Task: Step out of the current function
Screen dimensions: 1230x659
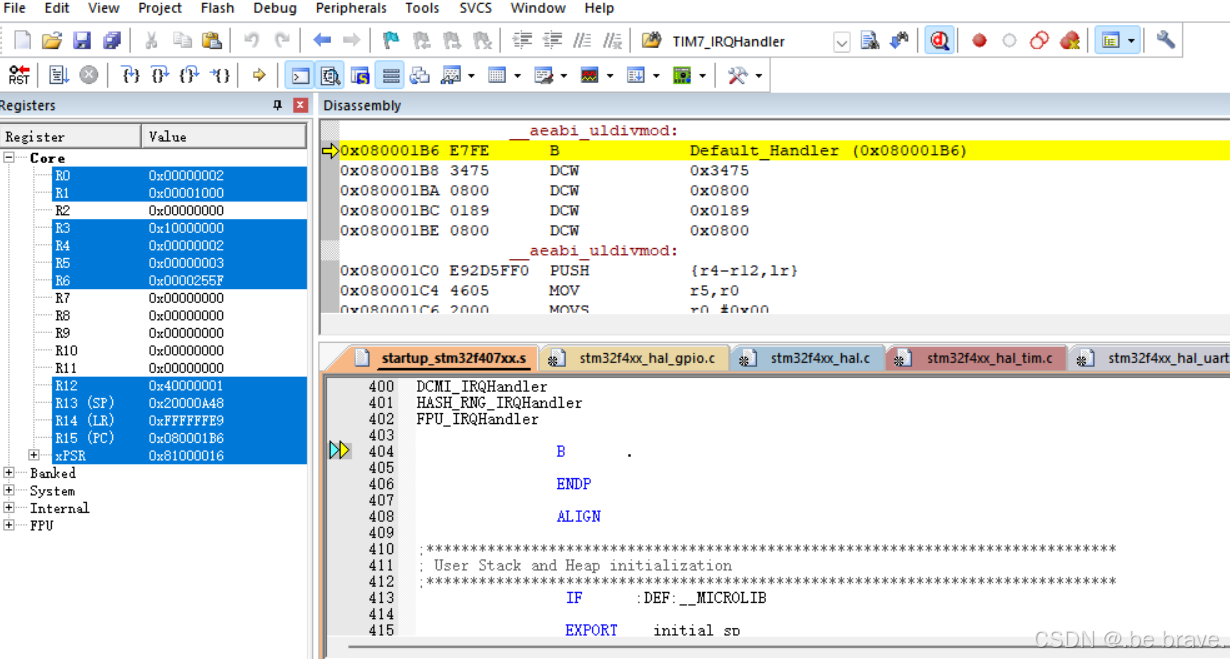Action: pos(189,74)
